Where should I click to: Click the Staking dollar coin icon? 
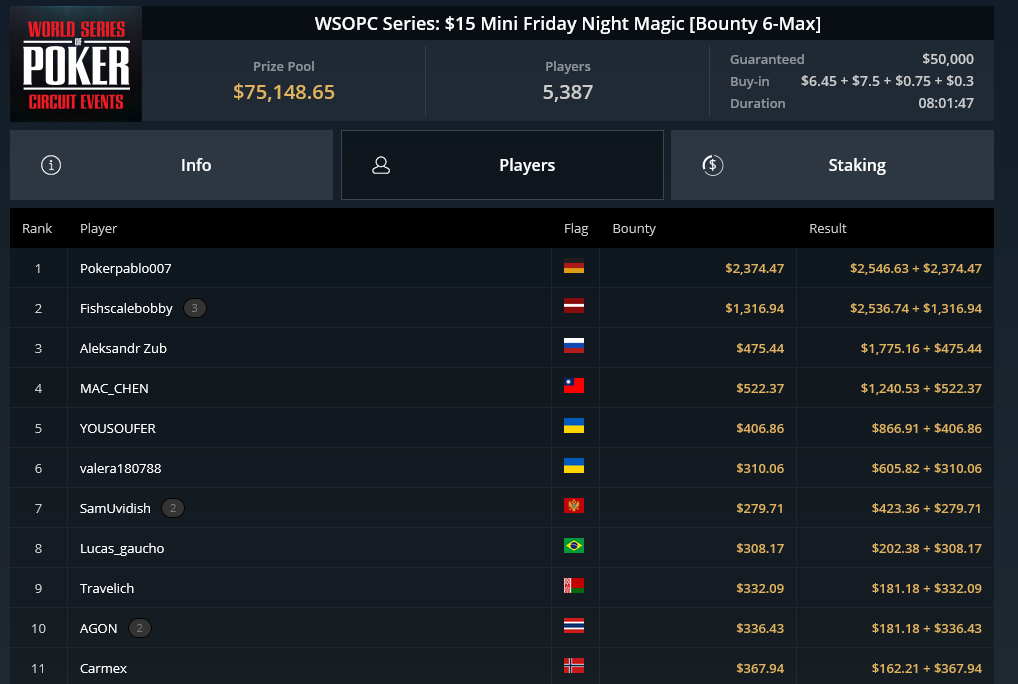pyautogui.click(x=712, y=165)
